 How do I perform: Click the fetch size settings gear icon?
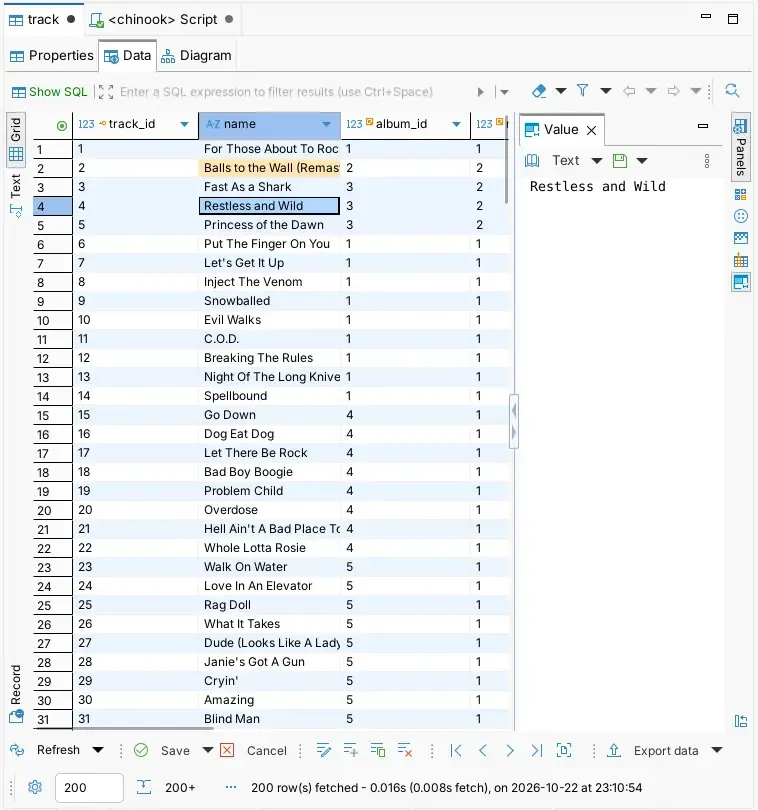35,787
